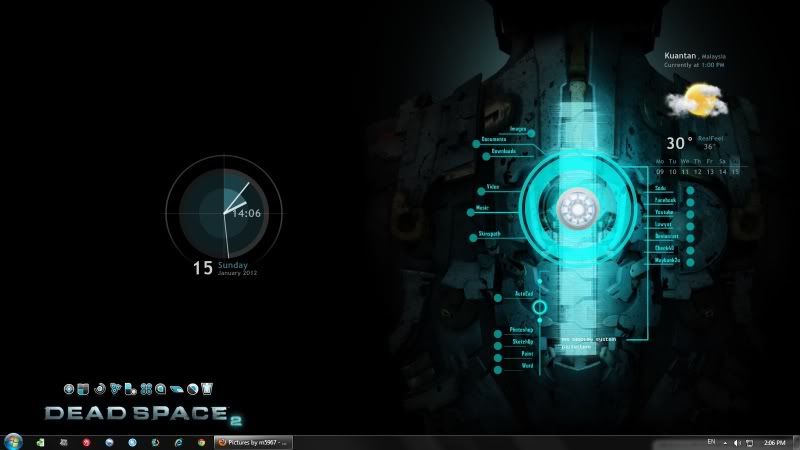Launch SketchUp from the HUD

(x=522, y=342)
